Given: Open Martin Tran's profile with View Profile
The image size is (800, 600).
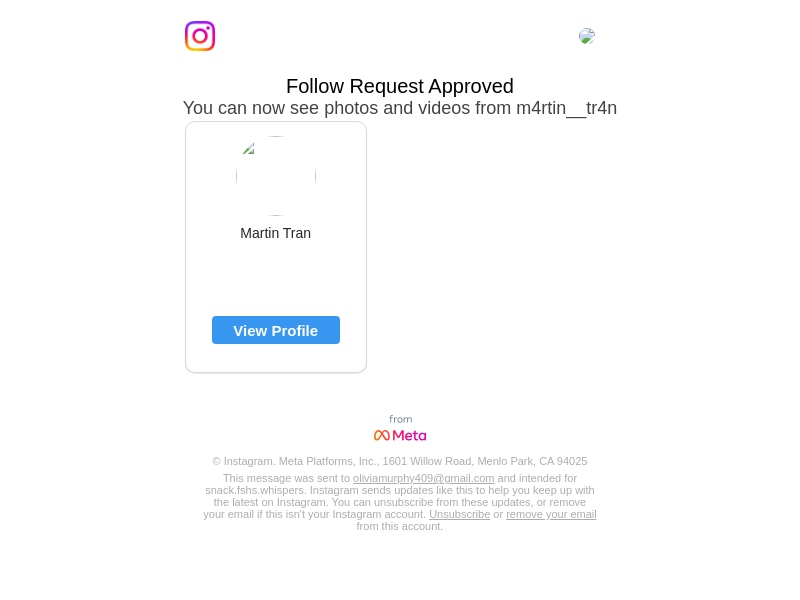Looking at the screenshot, I should 276,330.
